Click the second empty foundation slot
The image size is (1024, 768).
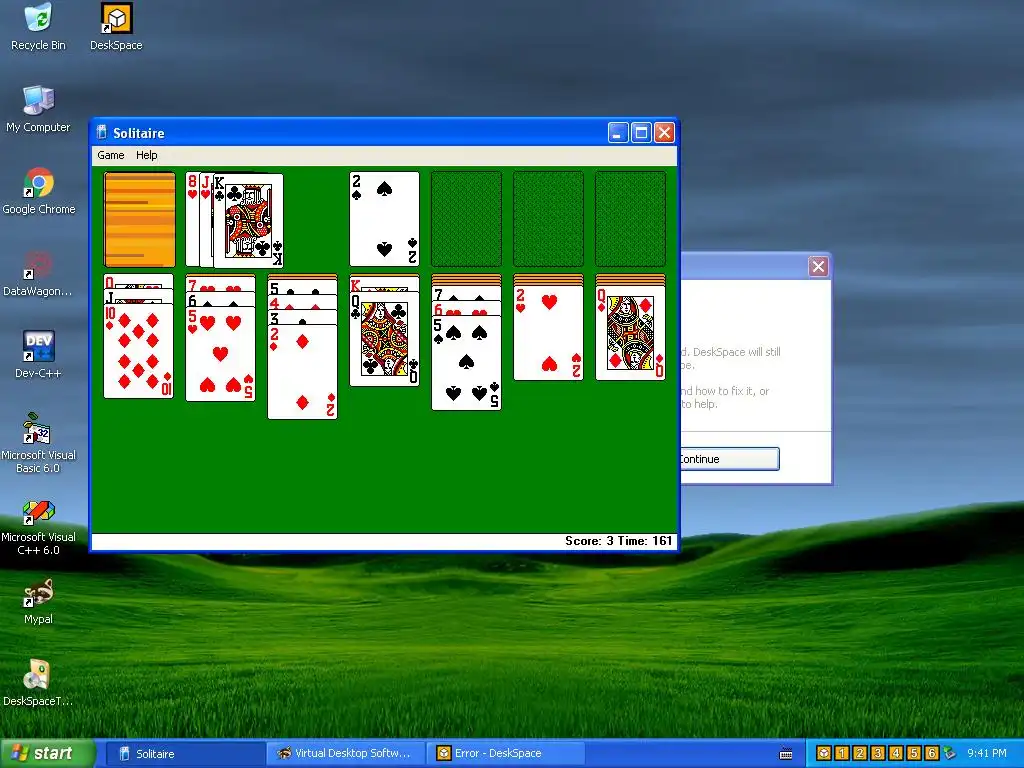(x=466, y=219)
